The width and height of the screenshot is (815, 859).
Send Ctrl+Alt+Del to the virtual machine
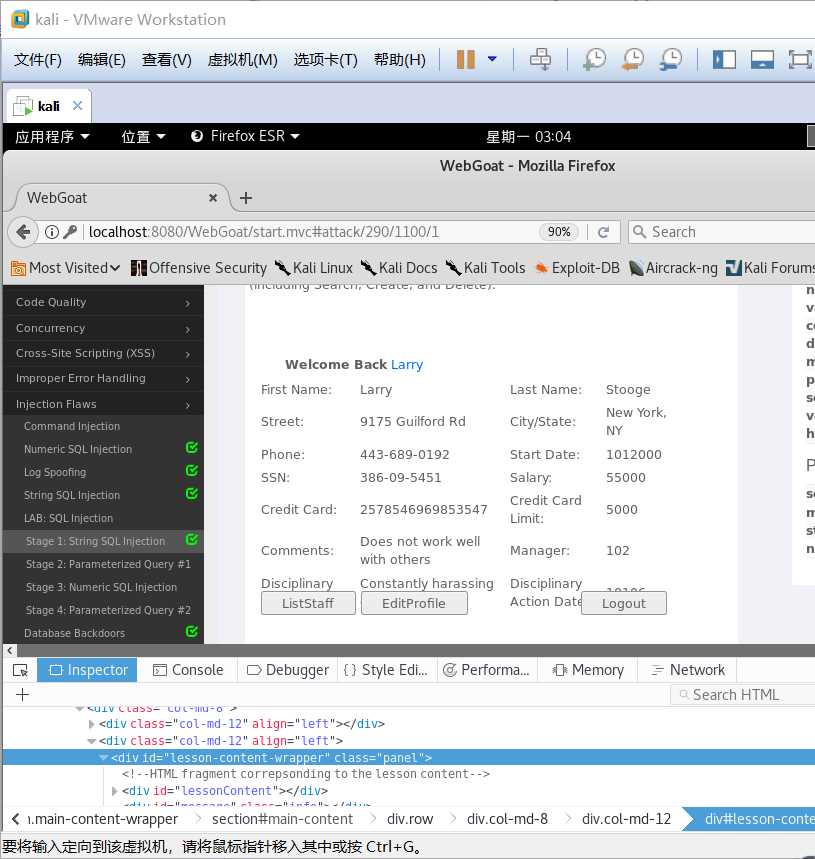pyautogui.click(x=540, y=59)
